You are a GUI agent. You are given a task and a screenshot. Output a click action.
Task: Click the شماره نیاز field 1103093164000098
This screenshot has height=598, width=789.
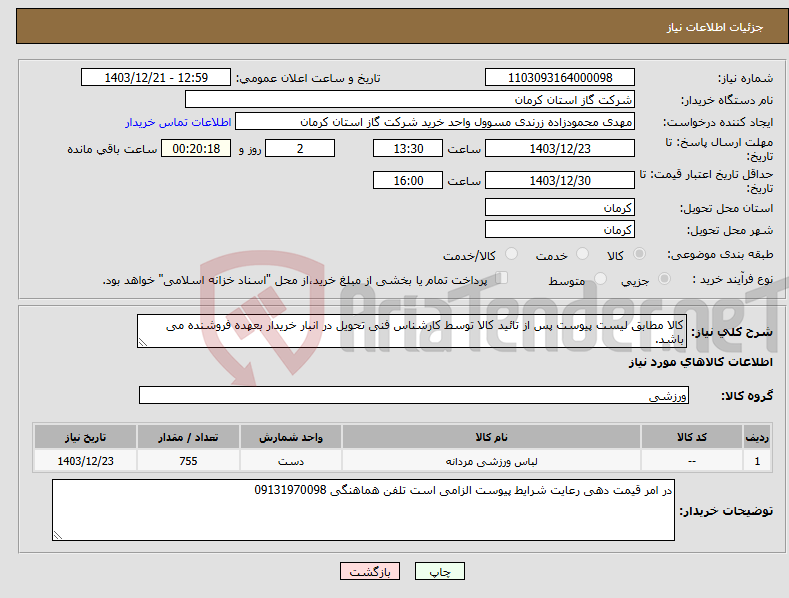coord(560,78)
